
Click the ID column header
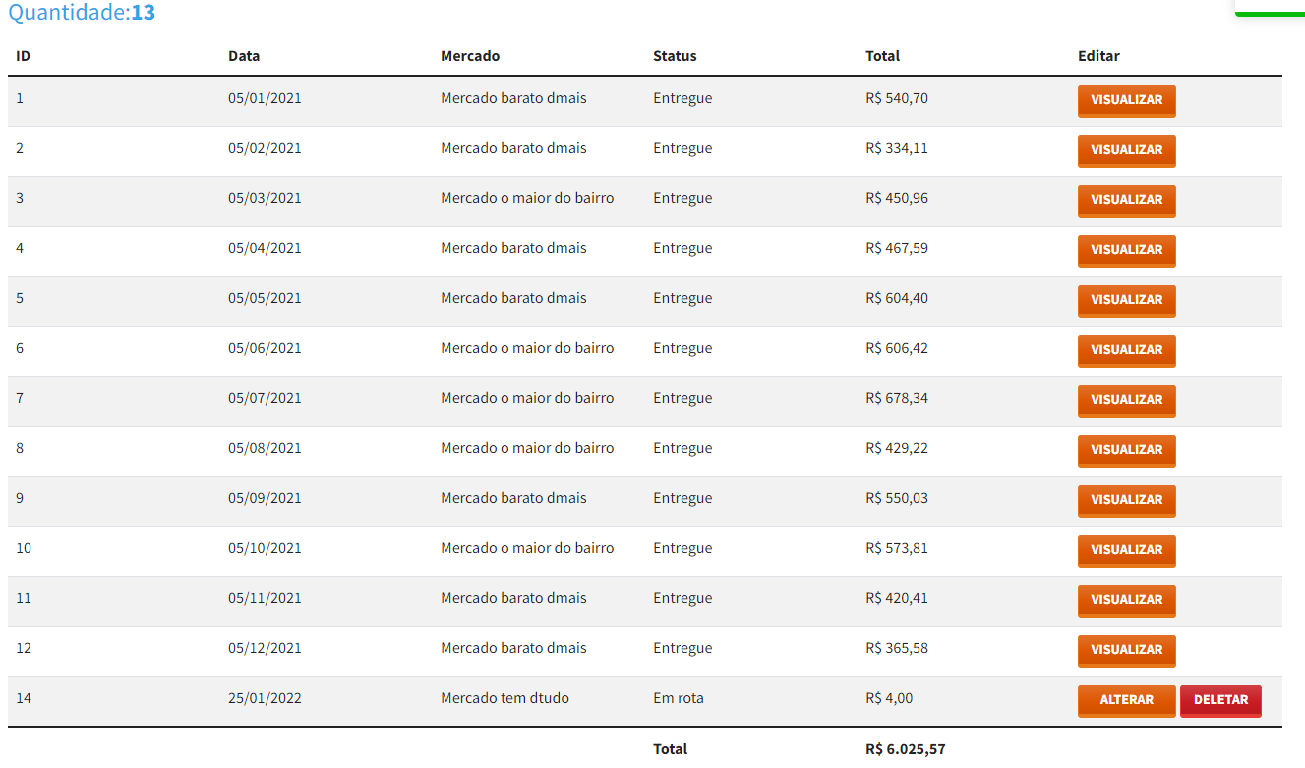[x=23, y=56]
